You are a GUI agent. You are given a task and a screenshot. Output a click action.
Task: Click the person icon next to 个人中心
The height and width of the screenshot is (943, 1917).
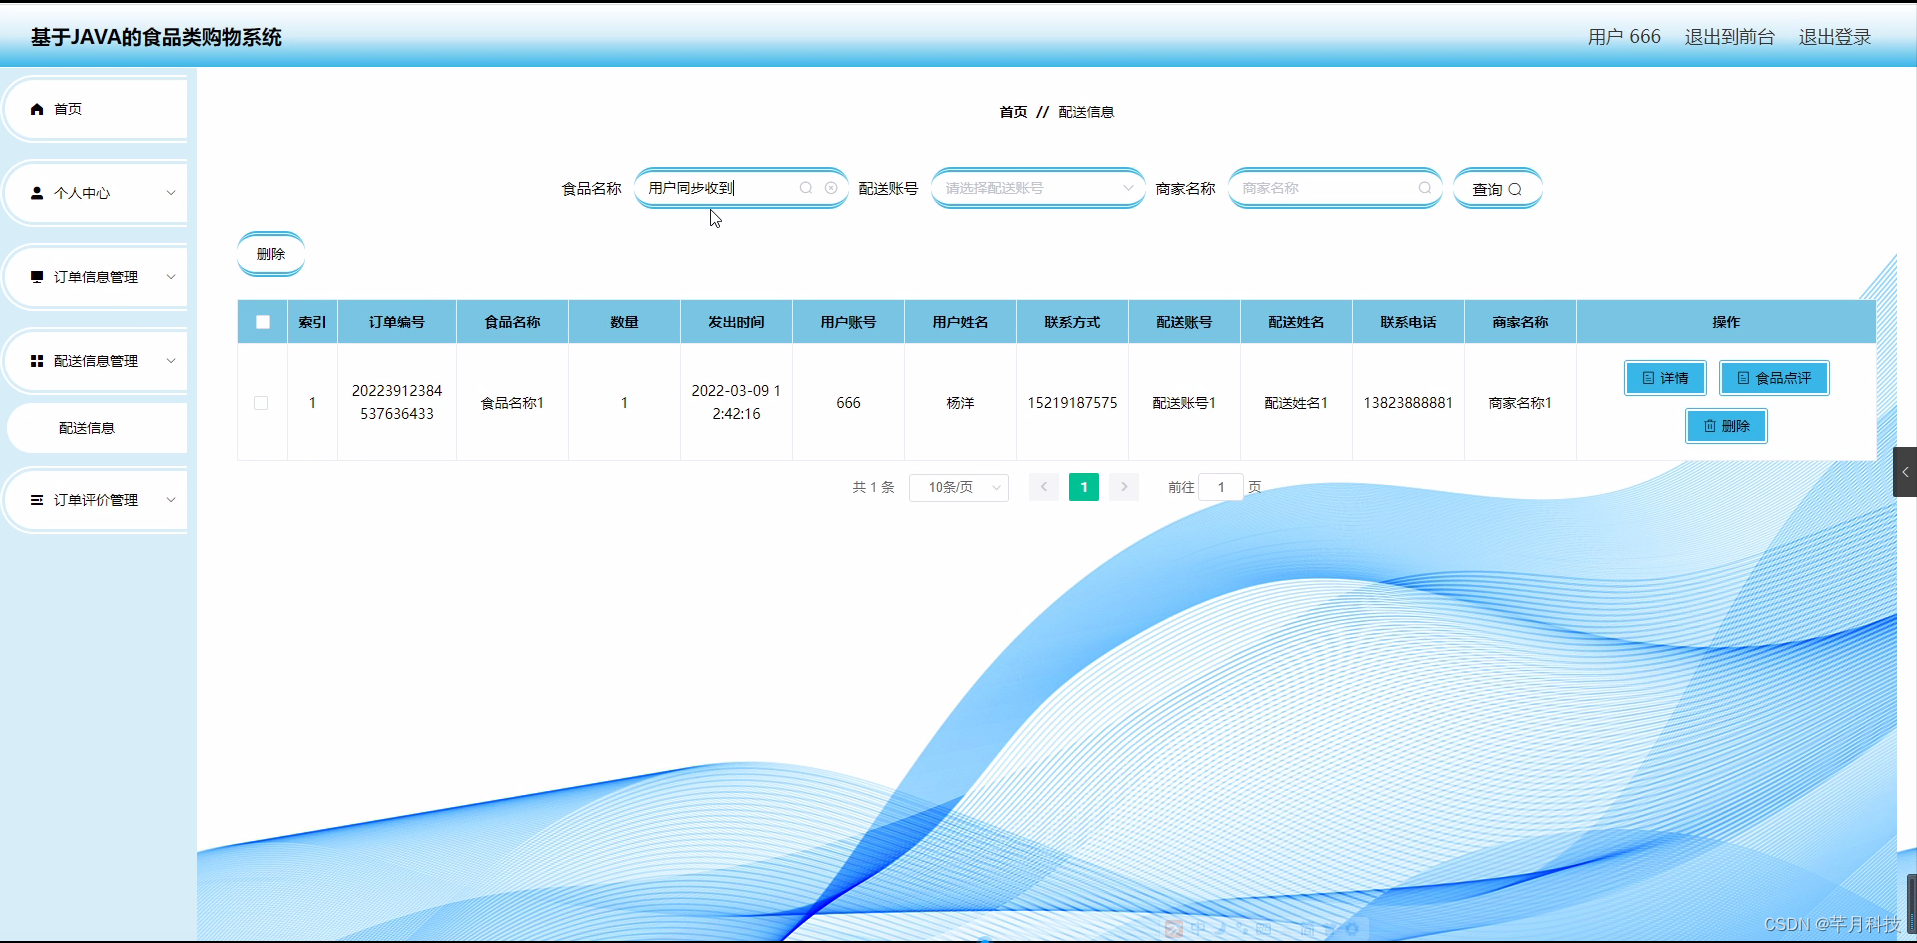37,192
